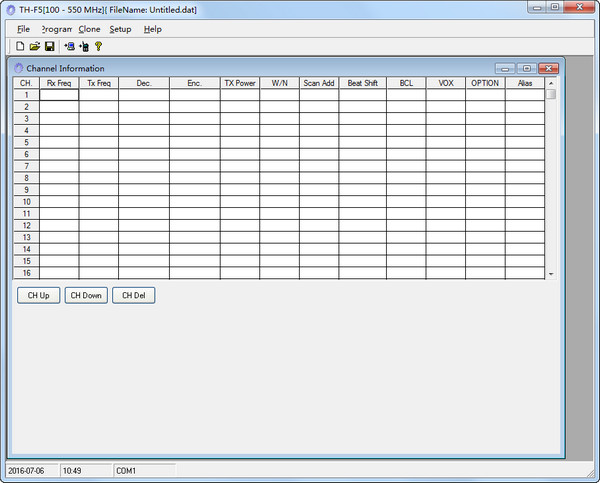
Task: Maximize the Channel Information child window
Action: [527, 69]
